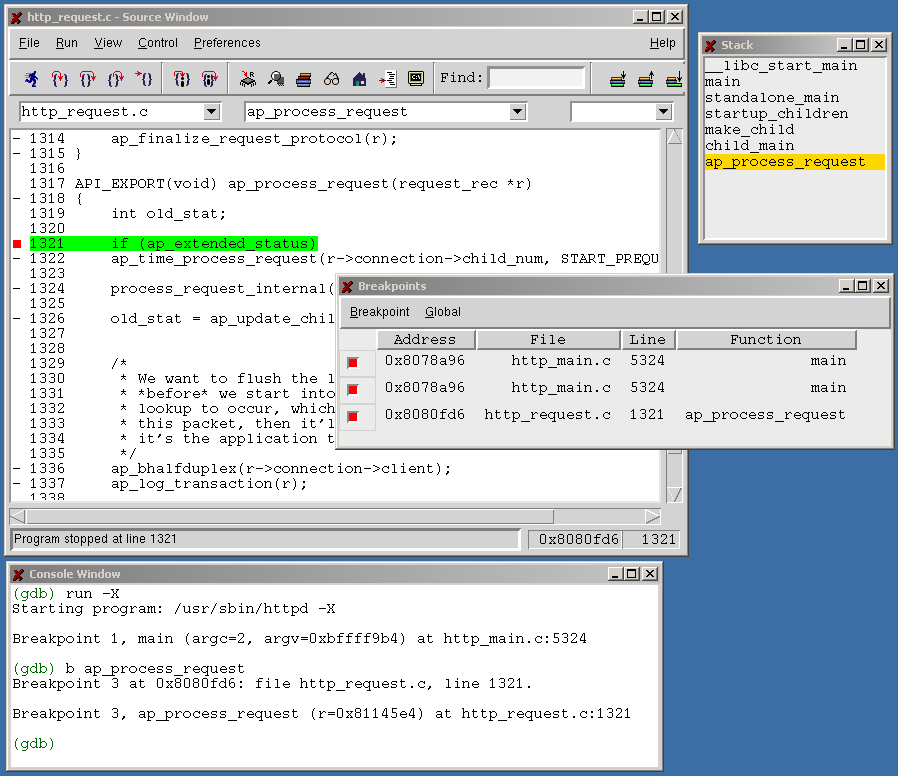
Task: Click the Local Variables house icon
Action: (359, 78)
